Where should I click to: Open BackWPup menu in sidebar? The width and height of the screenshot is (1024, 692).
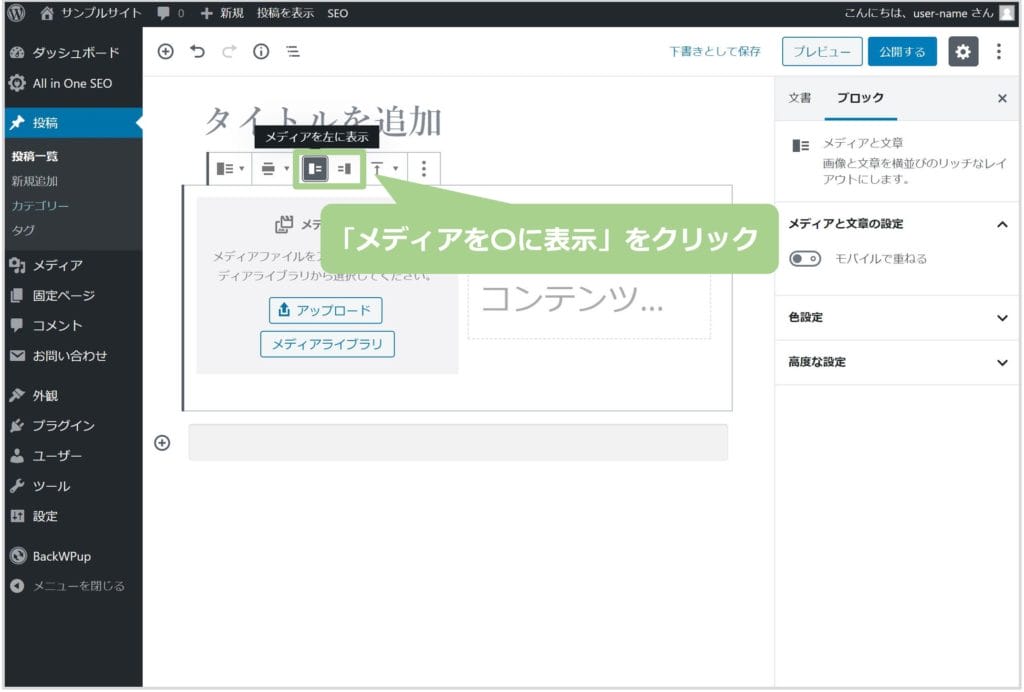tap(73, 557)
